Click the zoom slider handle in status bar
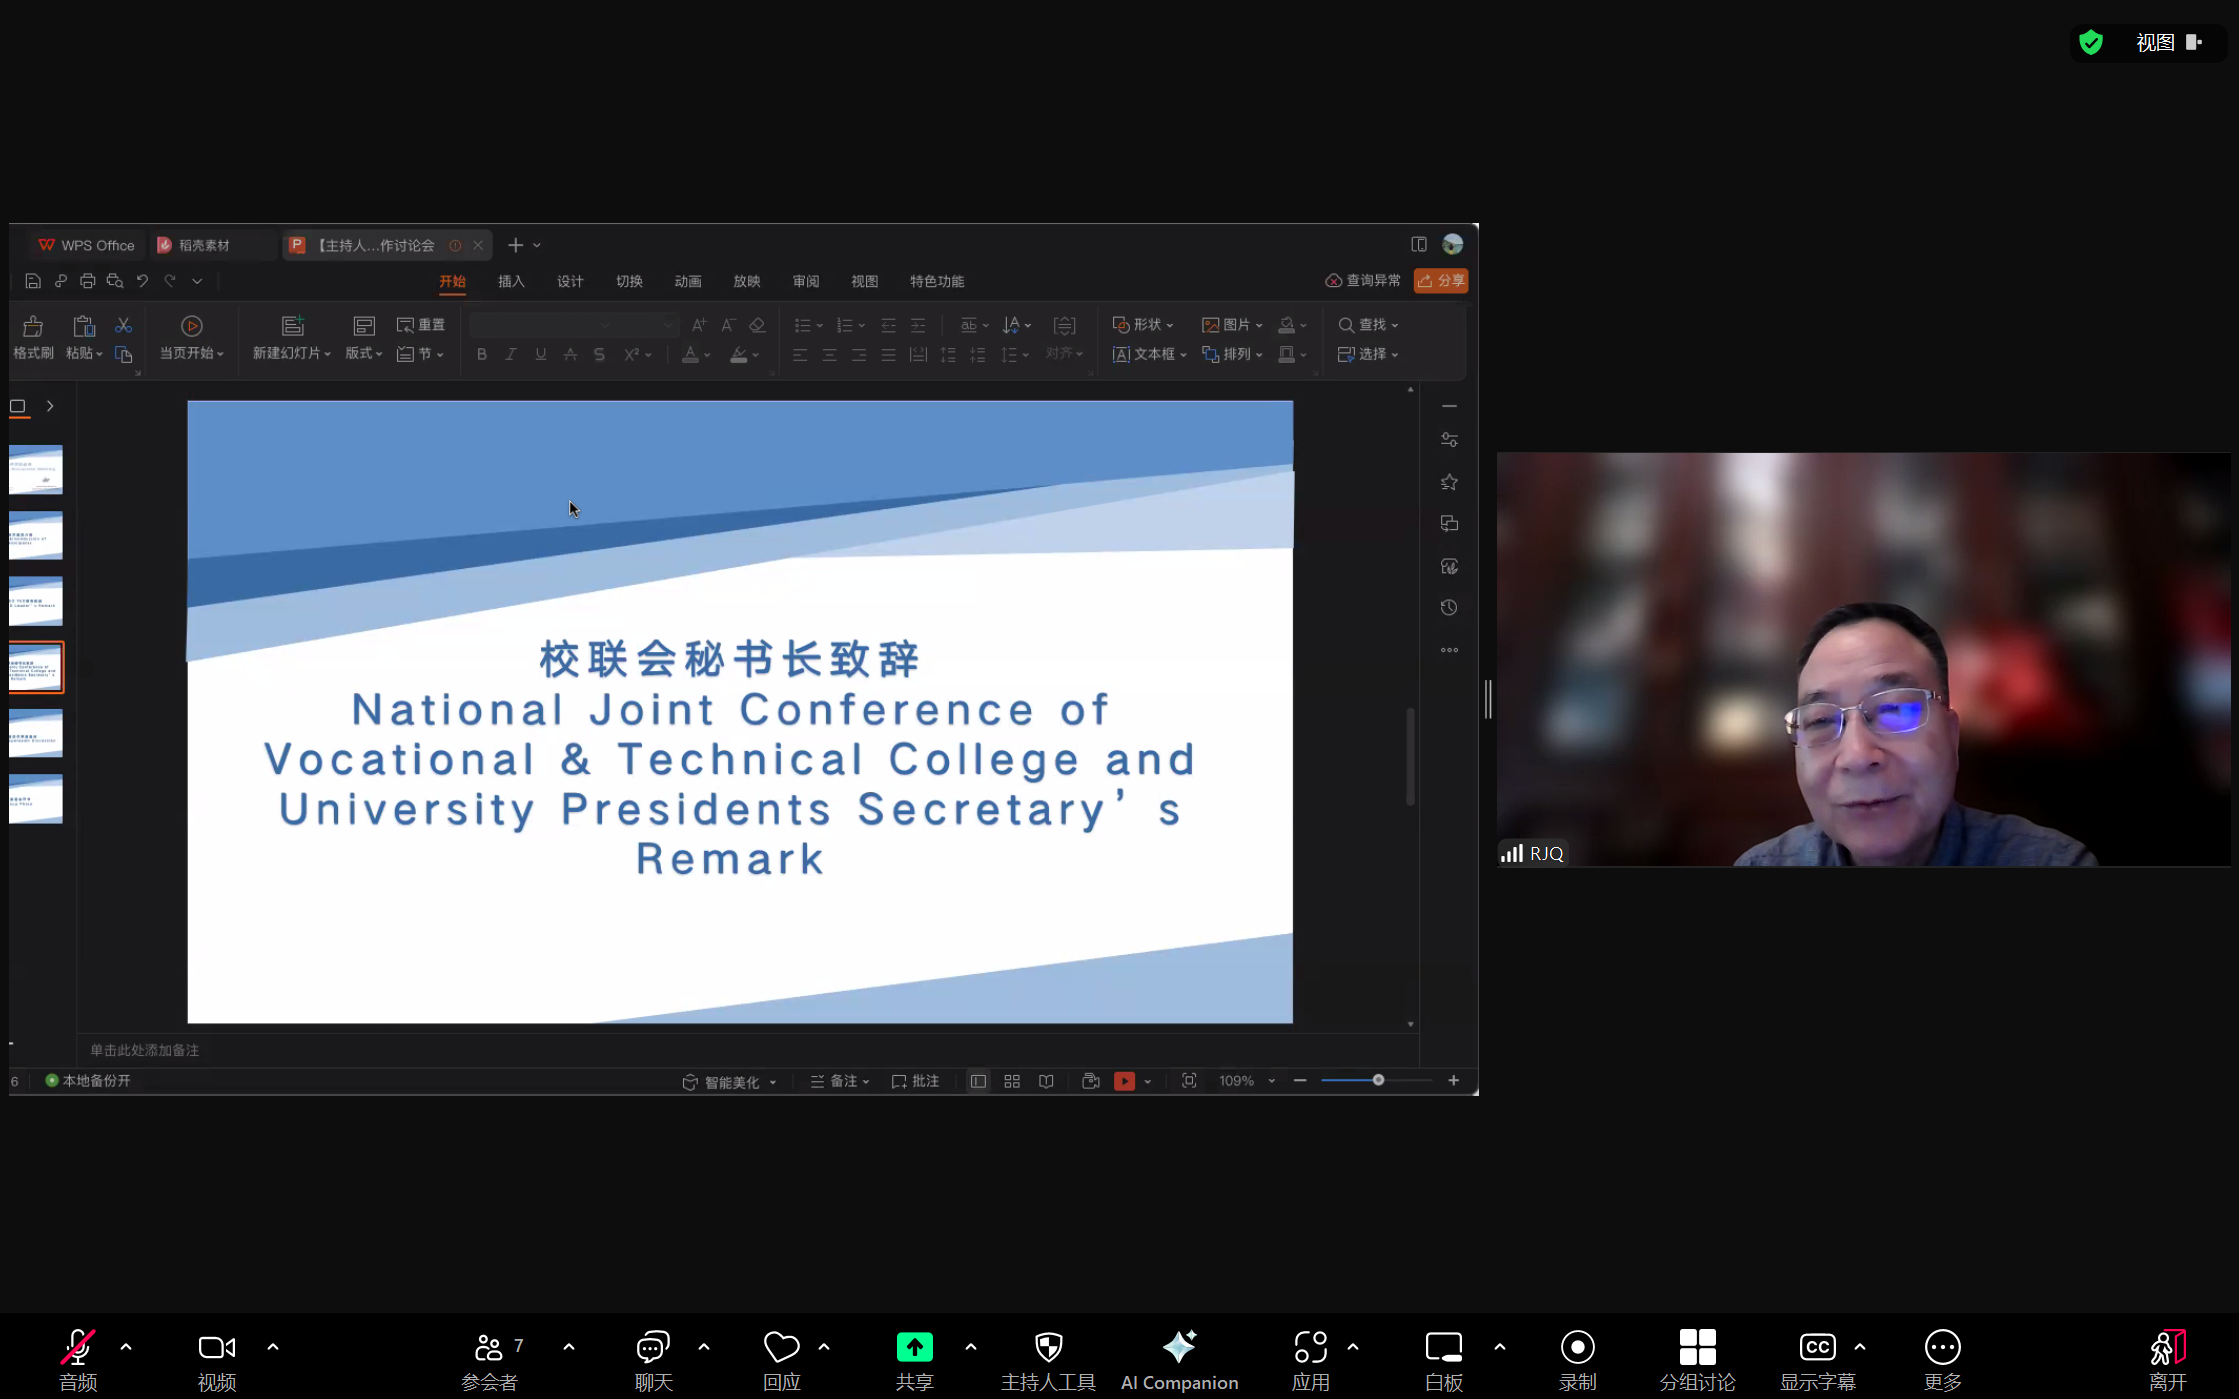The height and width of the screenshot is (1399, 2239). (x=1378, y=1081)
